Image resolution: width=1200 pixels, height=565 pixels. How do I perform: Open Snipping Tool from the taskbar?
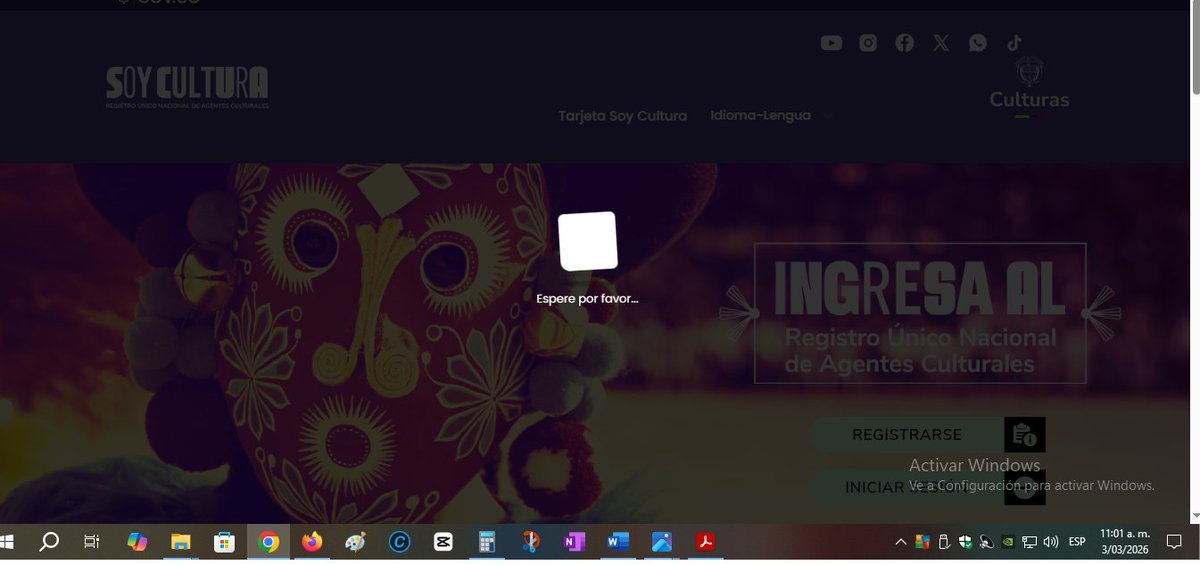tap(531, 542)
